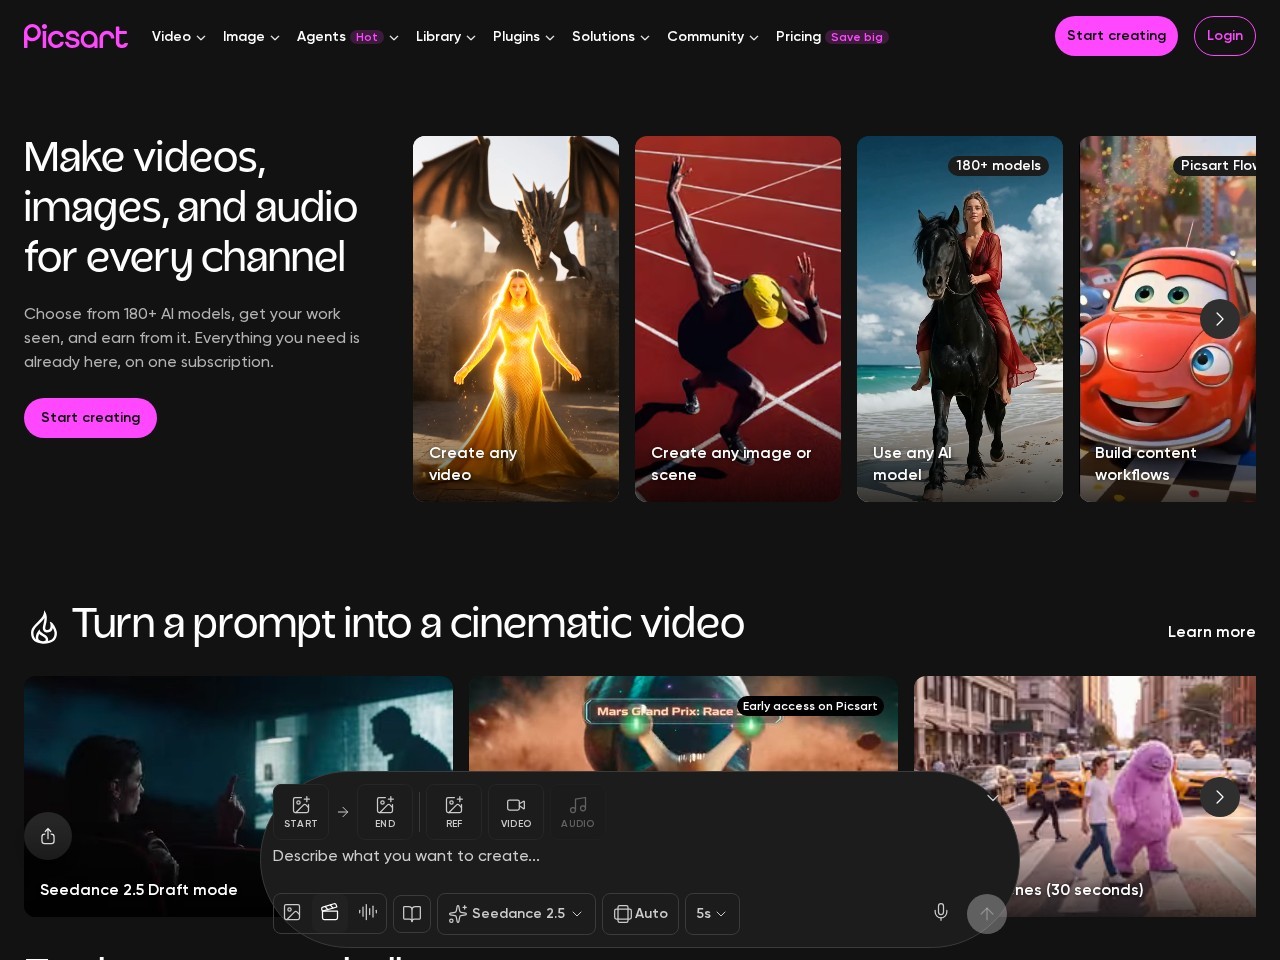Switch to audio generation mode
1280x960 pixels.
pos(368,913)
